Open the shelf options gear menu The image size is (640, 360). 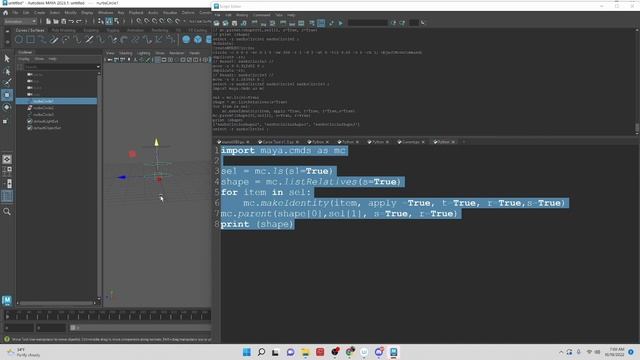(7, 41)
